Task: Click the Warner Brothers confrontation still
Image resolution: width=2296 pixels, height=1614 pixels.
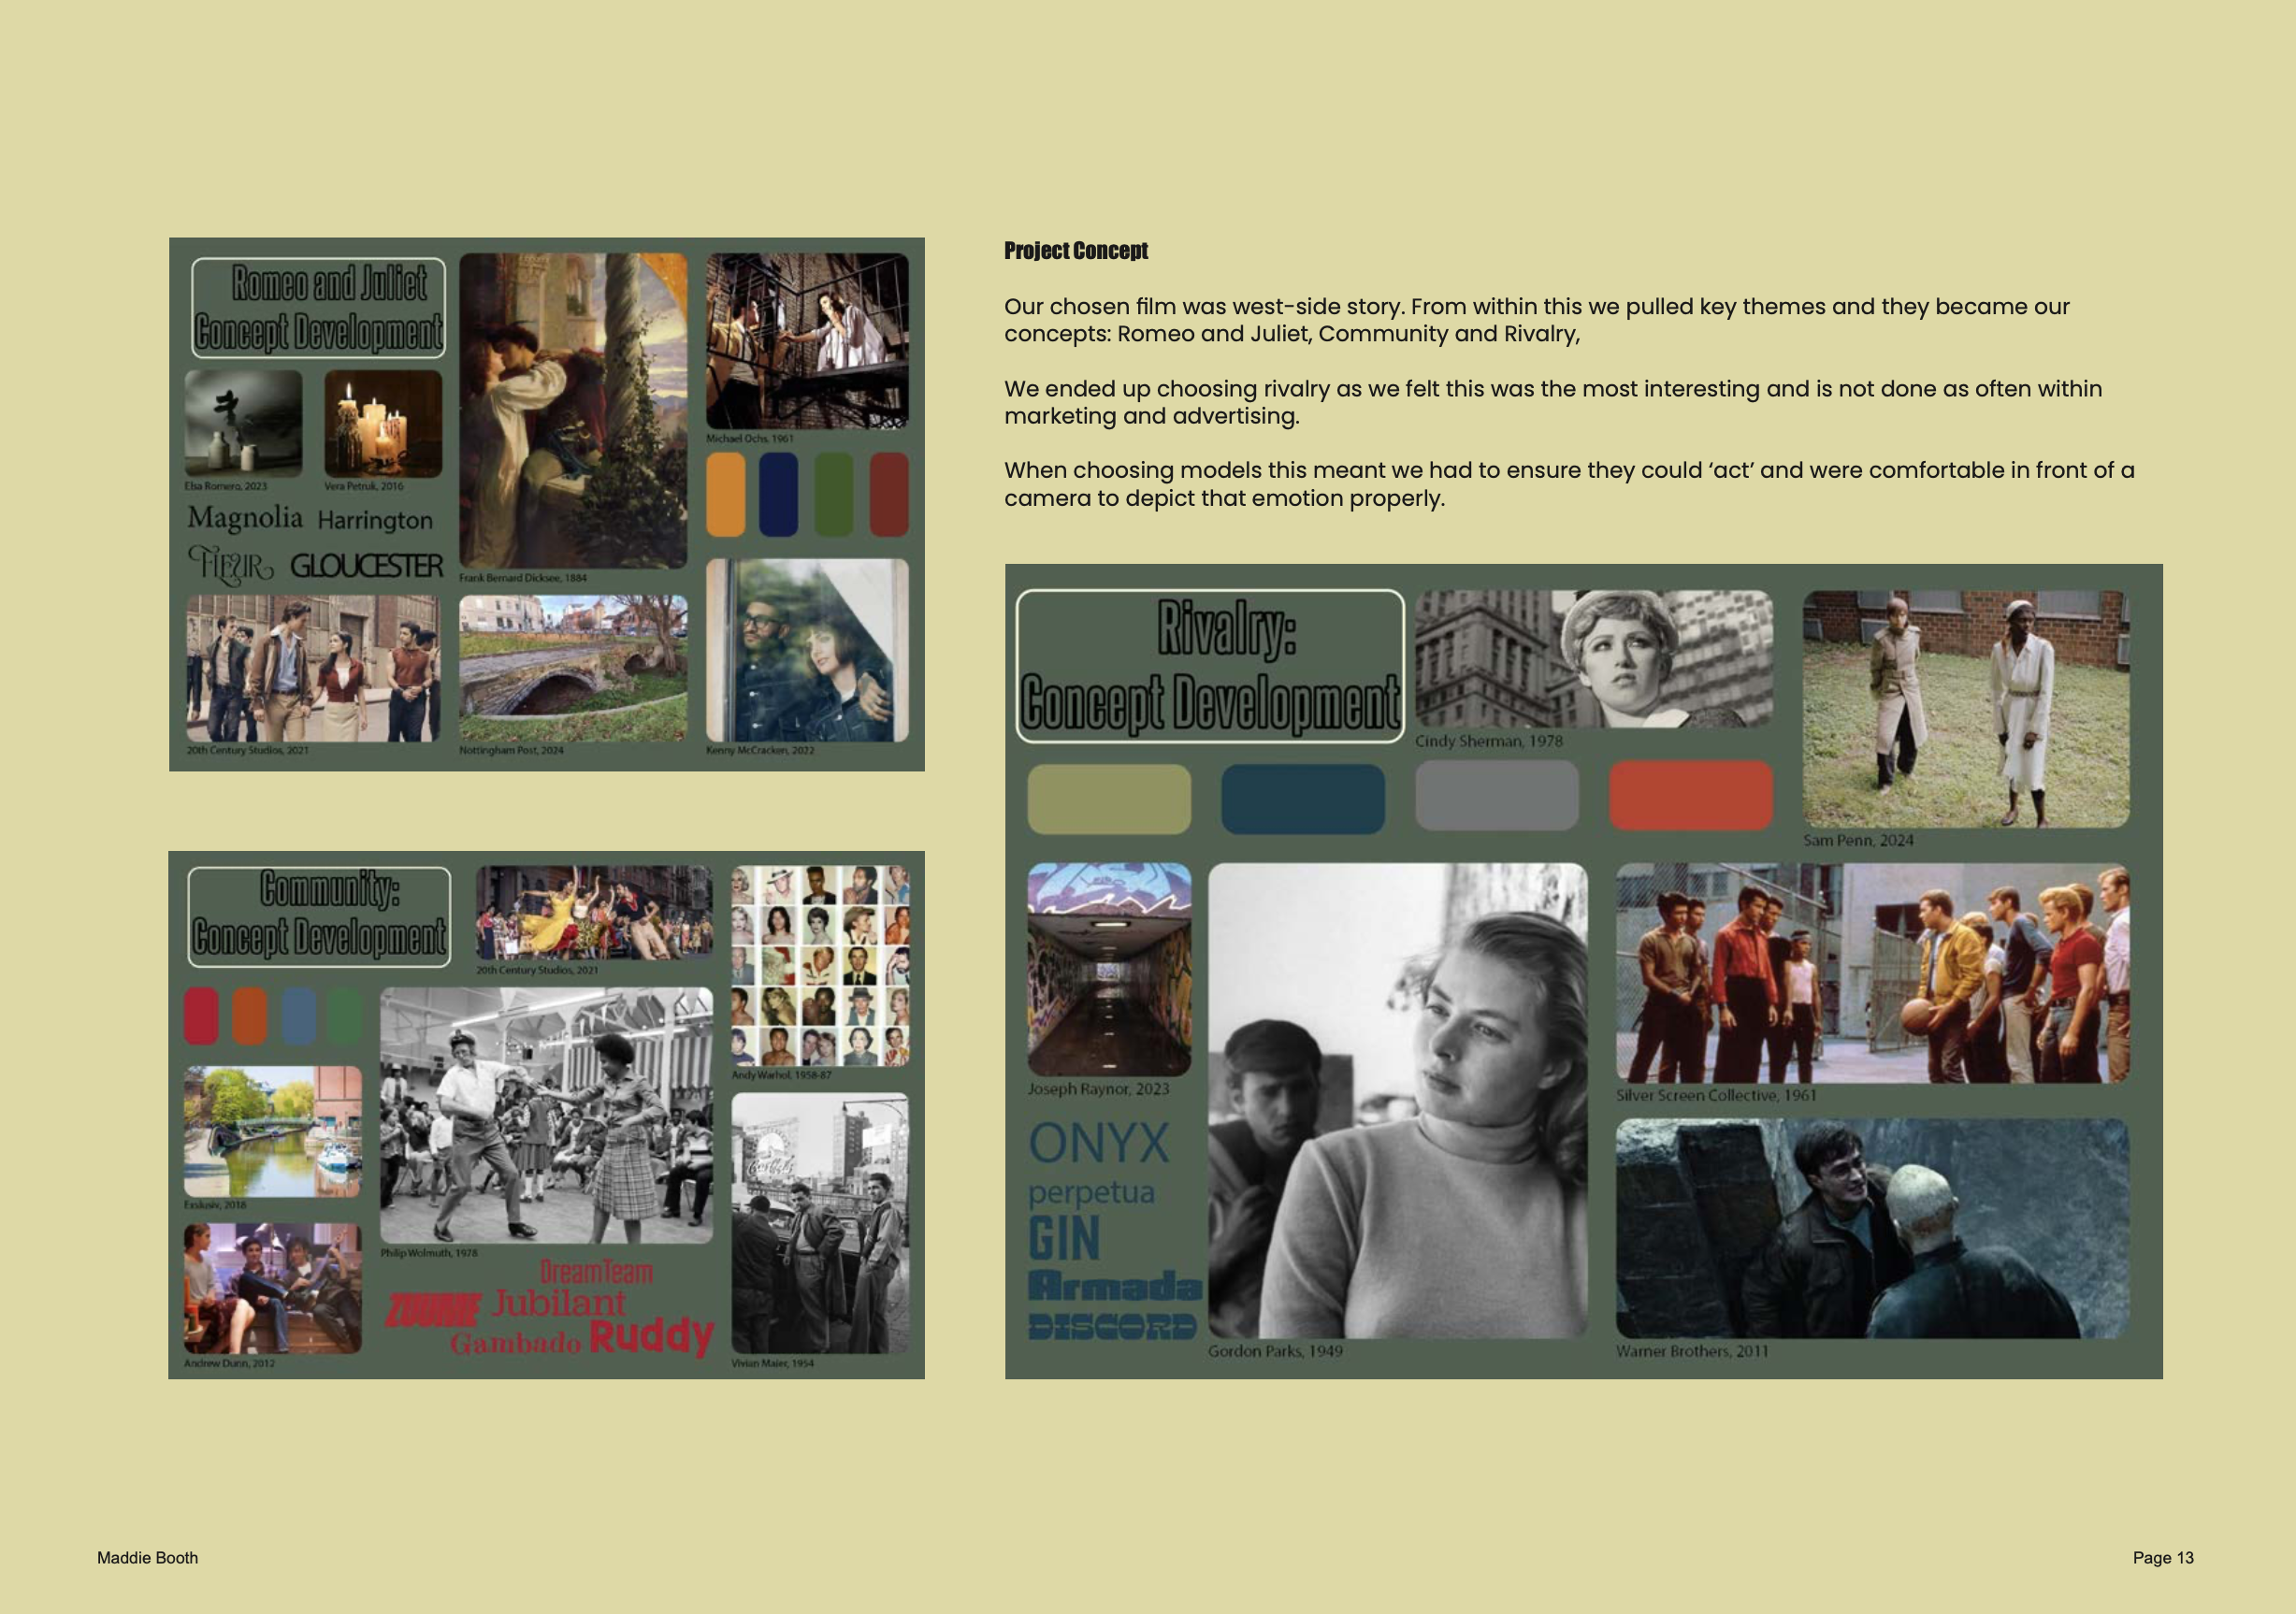Action: pyautogui.click(x=1873, y=1228)
